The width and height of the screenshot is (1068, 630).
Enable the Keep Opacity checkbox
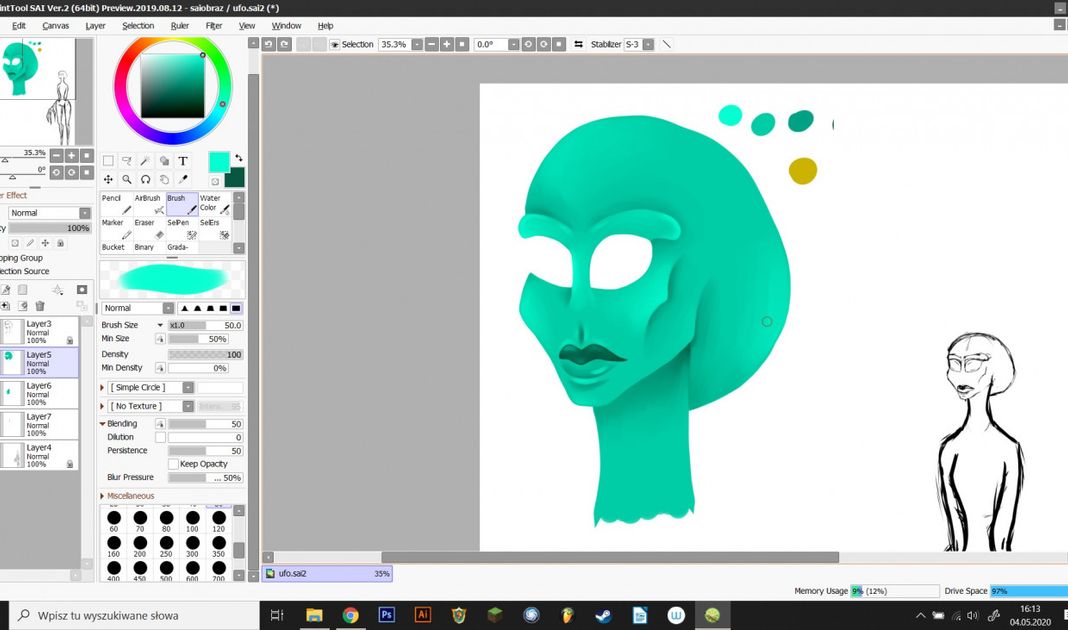173,464
